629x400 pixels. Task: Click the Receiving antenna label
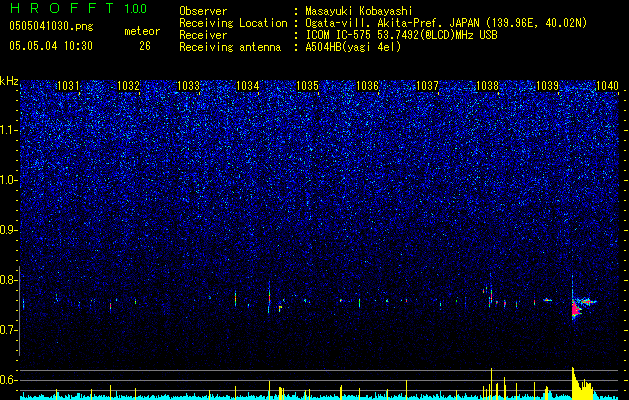click(230, 47)
